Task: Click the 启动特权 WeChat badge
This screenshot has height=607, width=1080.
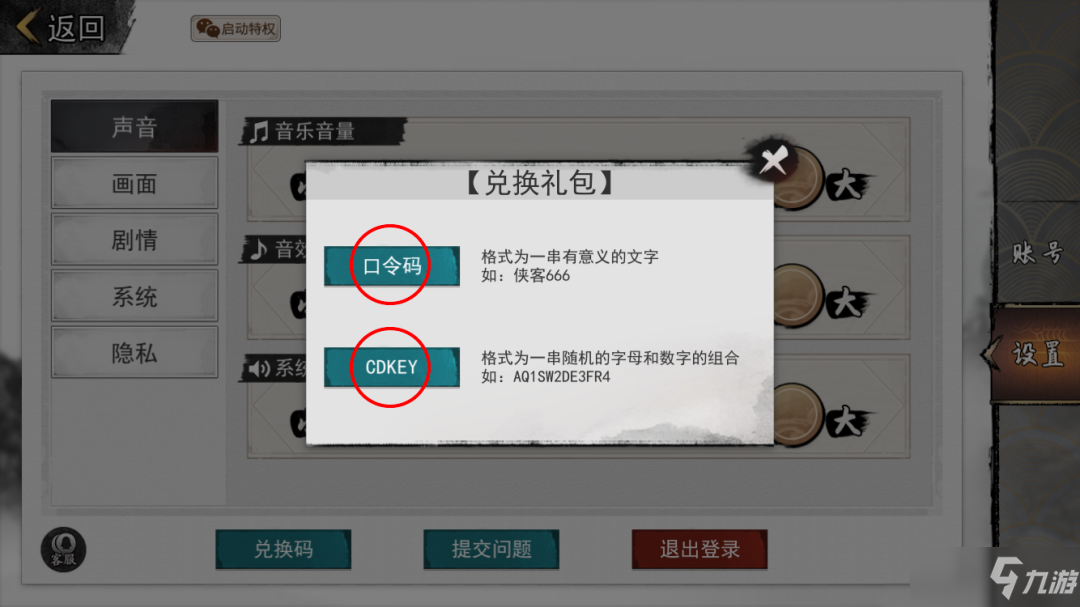Action: [236, 29]
